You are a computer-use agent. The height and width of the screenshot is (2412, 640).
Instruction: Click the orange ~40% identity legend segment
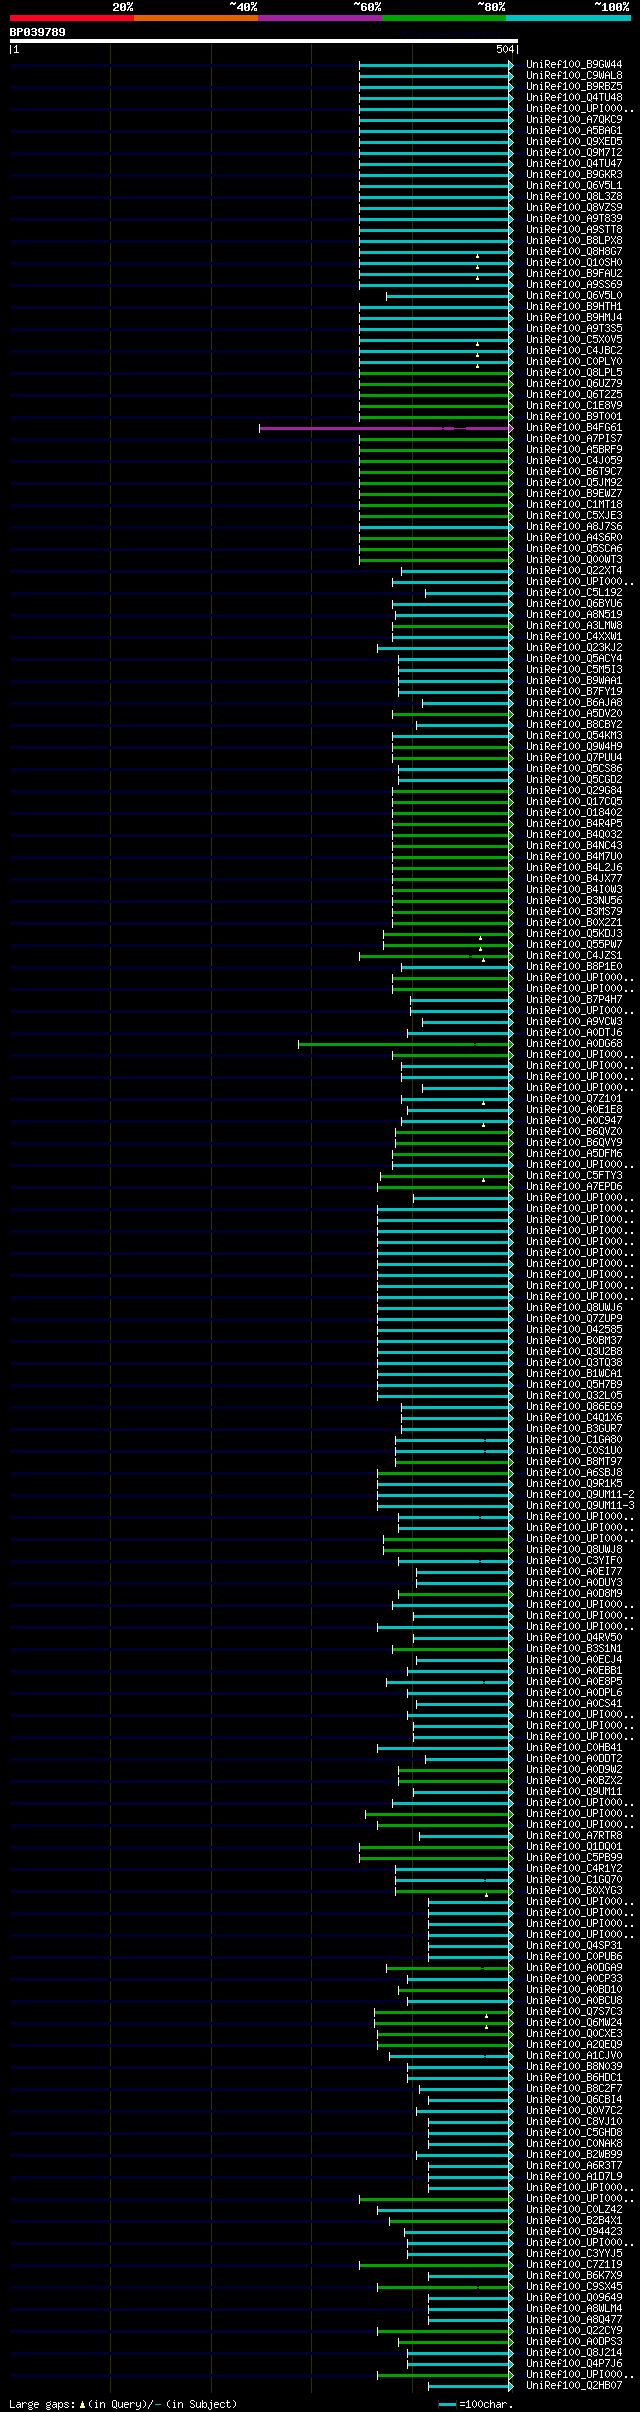[x=195, y=18]
